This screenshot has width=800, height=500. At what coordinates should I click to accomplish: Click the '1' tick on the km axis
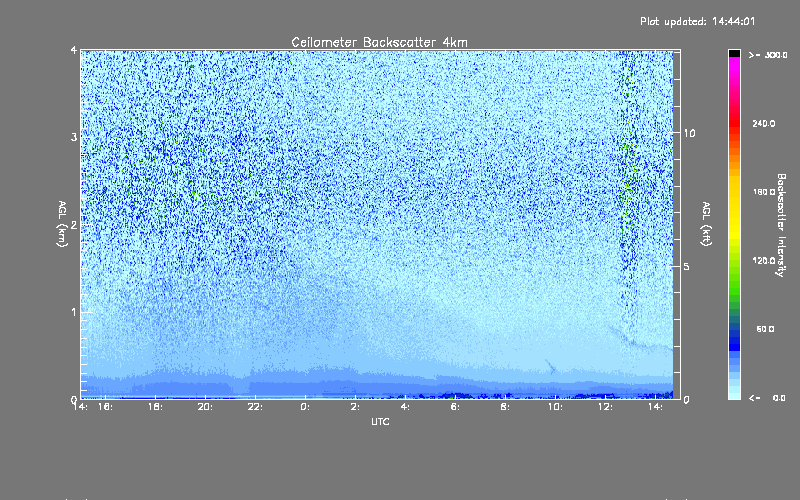coord(74,312)
